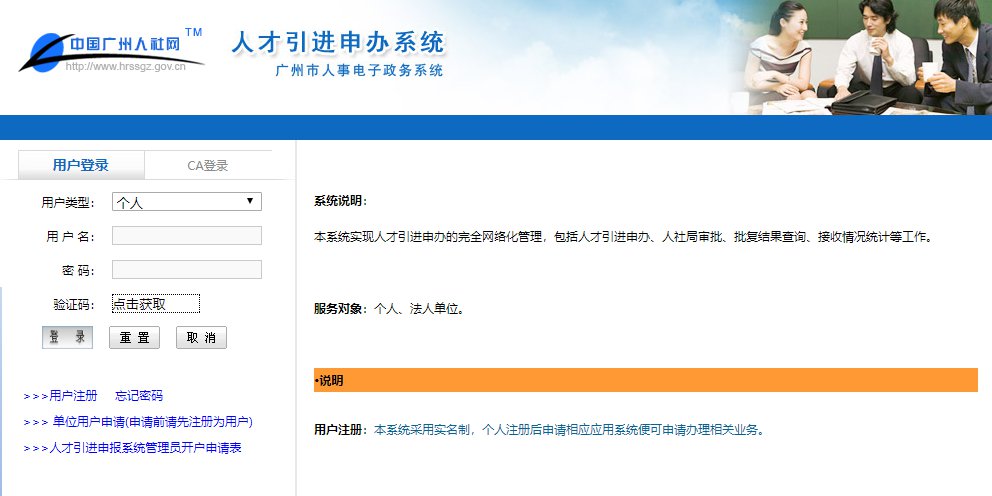Click the 人才引进申办系统 header title
The height and width of the screenshot is (496, 992).
[x=338, y=42]
